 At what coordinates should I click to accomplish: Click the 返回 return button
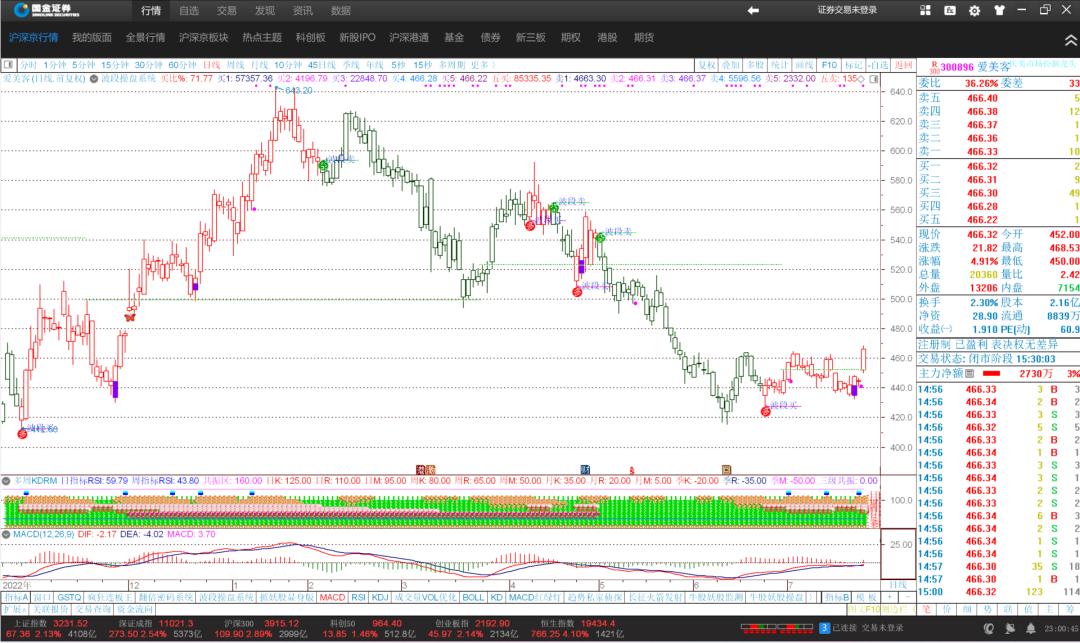[904, 64]
